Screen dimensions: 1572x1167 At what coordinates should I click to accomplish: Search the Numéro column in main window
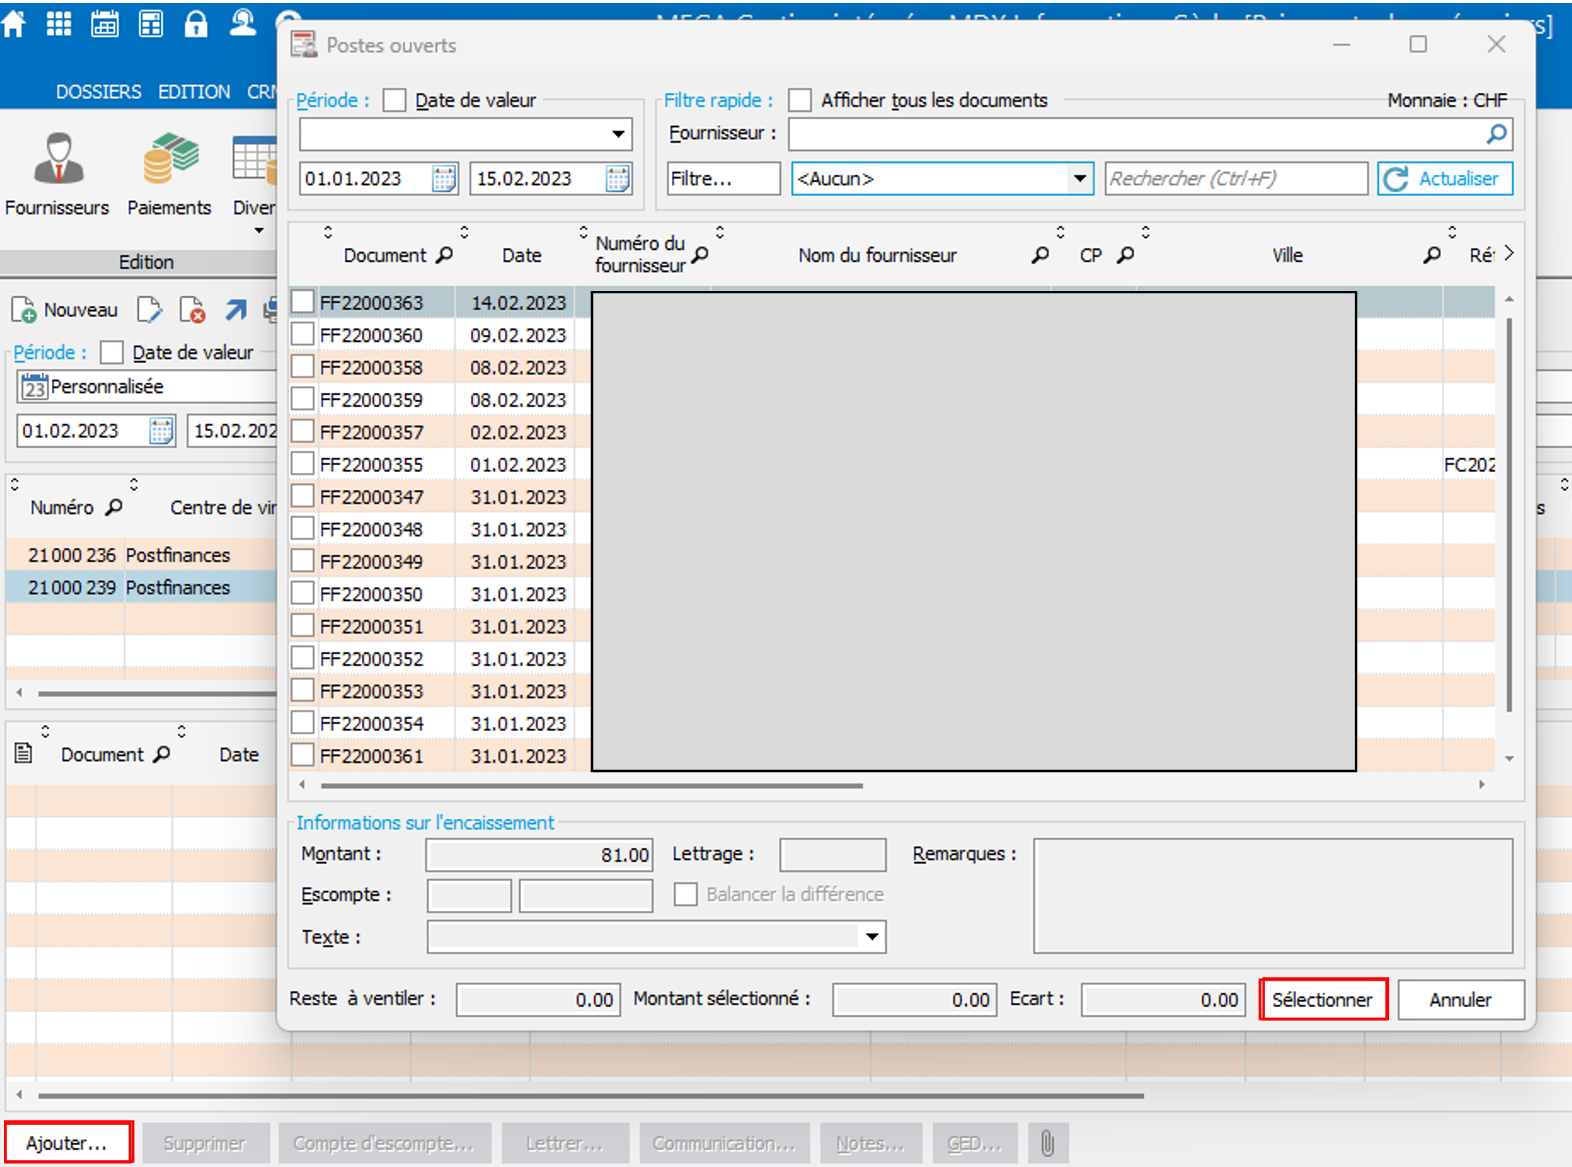coord(114,507)
